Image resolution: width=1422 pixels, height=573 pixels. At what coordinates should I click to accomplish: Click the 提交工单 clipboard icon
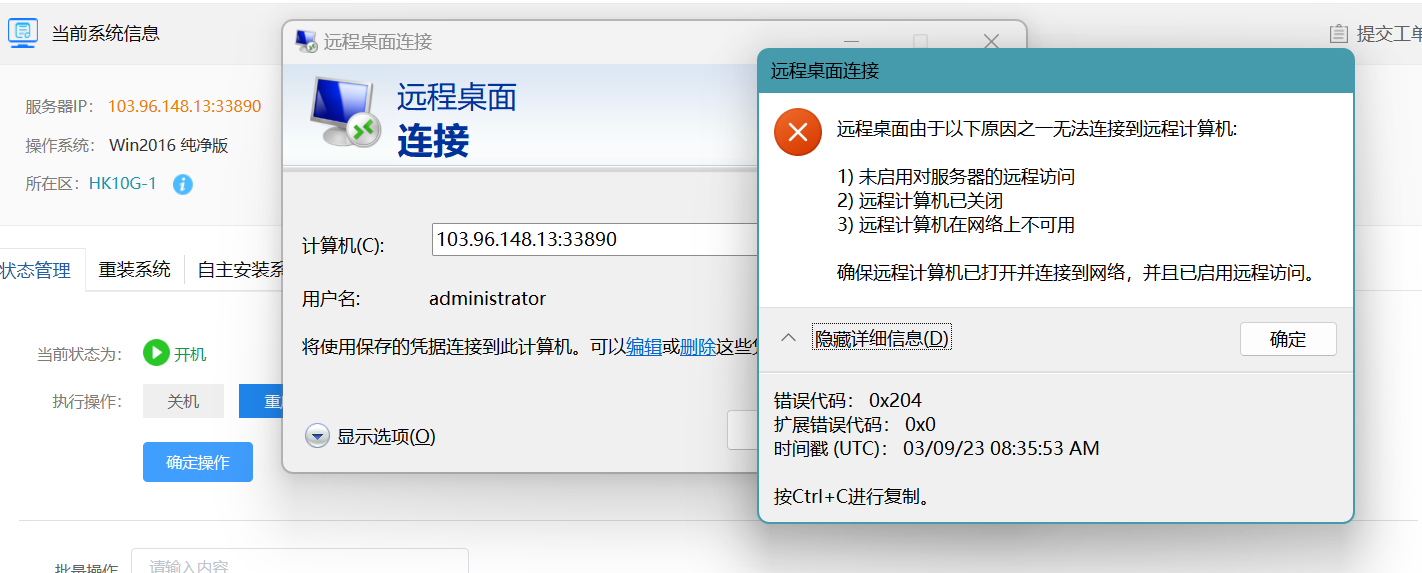(1338, 34)
